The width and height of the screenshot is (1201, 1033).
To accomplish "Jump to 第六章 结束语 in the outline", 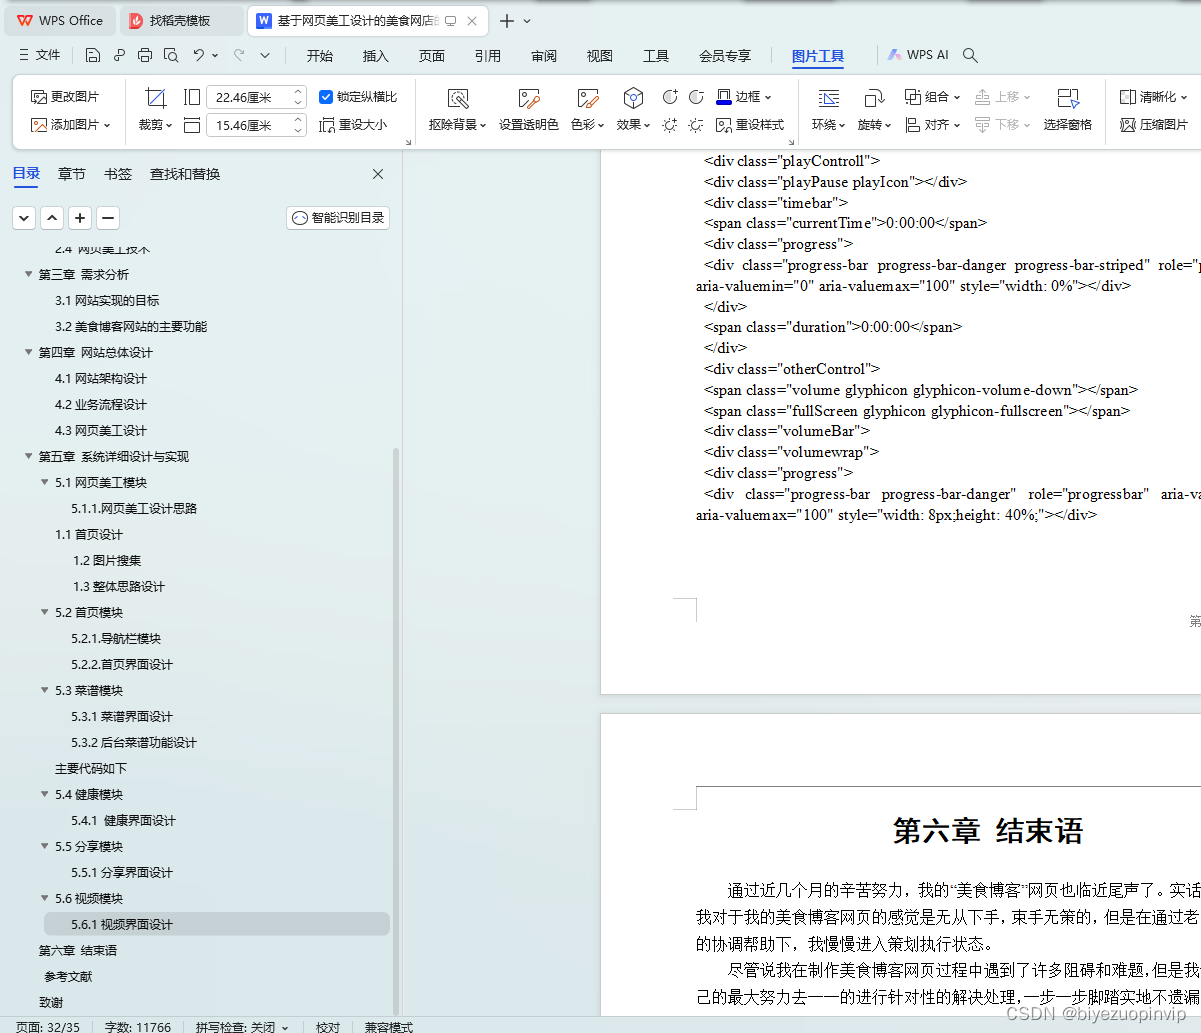I will pyautogui.click(x=78, y=951).
